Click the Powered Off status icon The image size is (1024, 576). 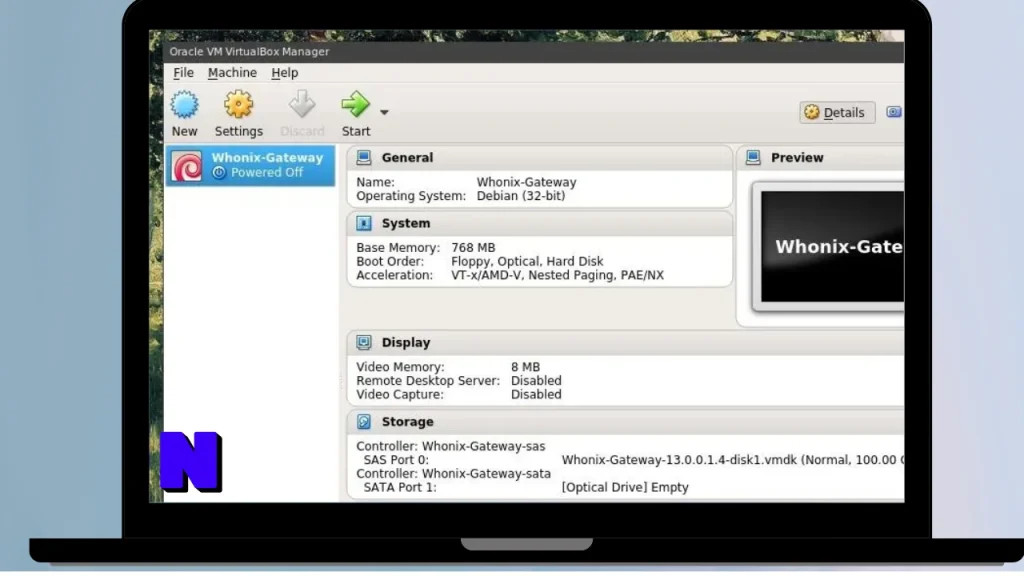219,172
